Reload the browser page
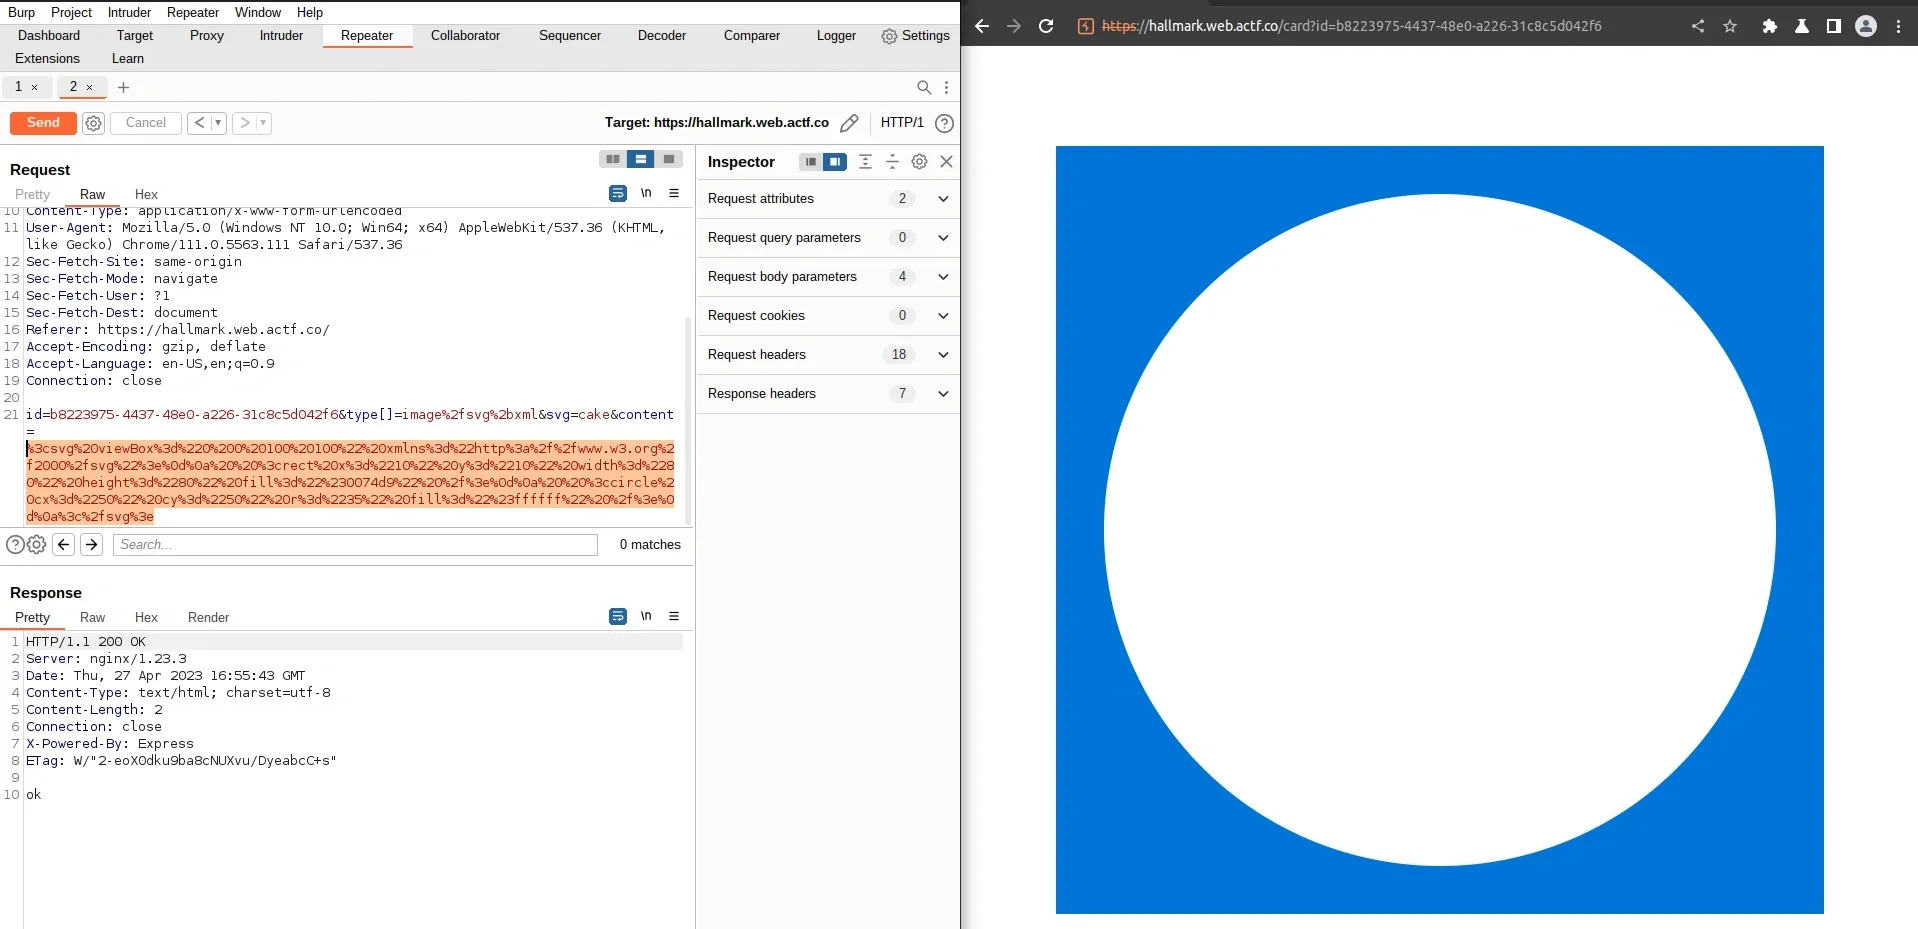This screenshot has width=1918, height=929. click(1046, 26)
